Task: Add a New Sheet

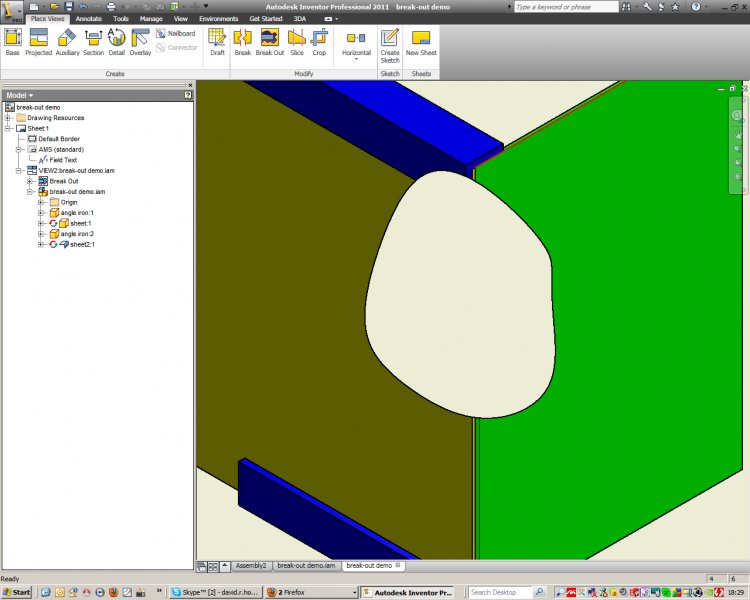Action: 421,42
